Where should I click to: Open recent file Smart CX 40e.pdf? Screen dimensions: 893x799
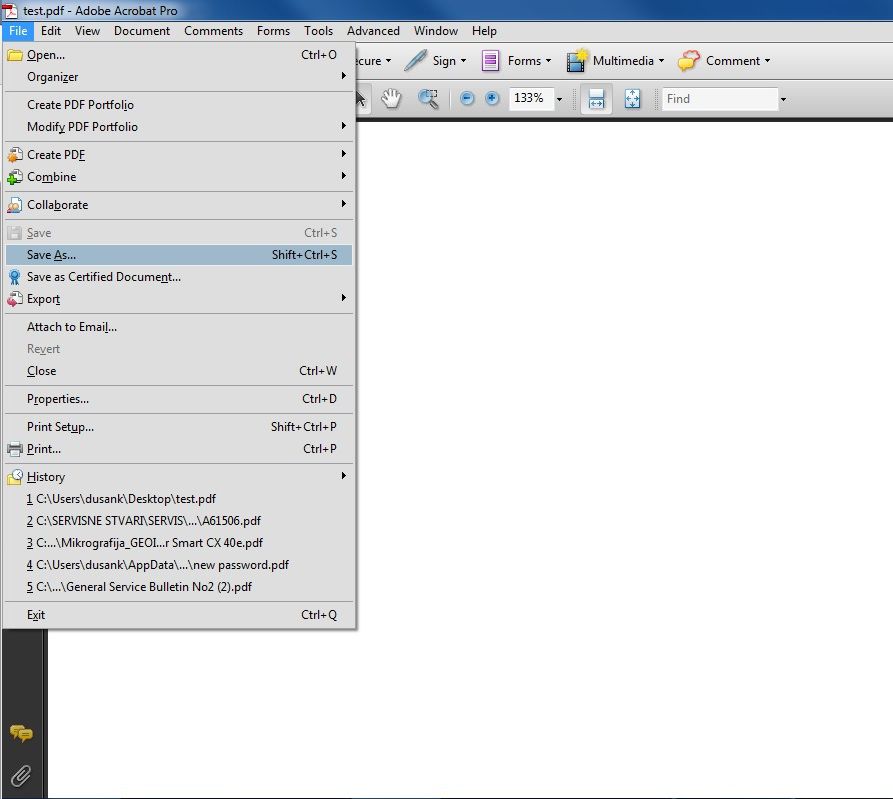(179, 543)
